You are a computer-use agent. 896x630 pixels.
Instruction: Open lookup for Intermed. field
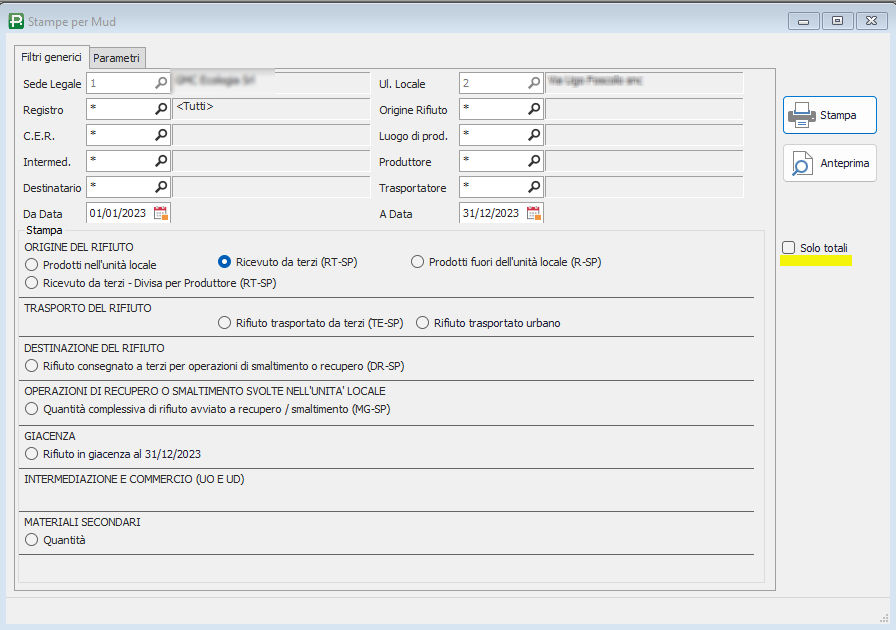click(161, 161)
